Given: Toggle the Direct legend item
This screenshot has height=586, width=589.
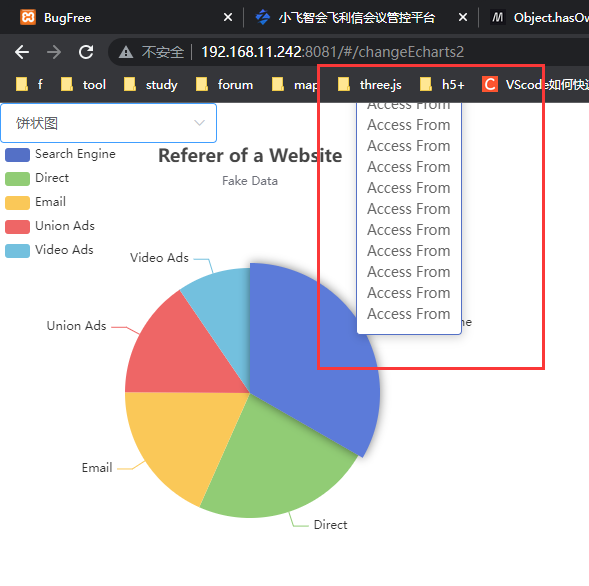Looking at the screenshot, I should [x=37, y=178].
